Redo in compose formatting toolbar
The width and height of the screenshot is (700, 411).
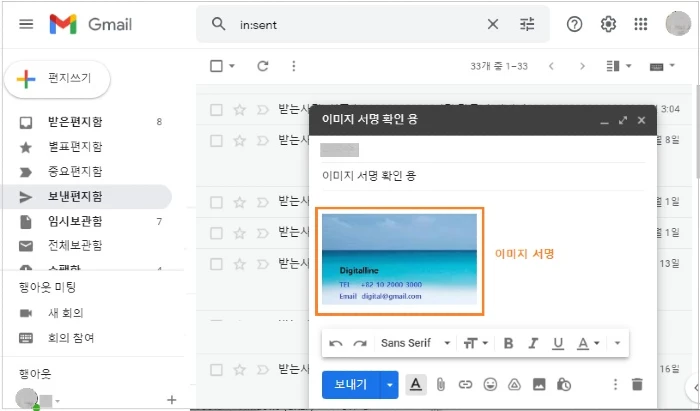click(360, 343)
